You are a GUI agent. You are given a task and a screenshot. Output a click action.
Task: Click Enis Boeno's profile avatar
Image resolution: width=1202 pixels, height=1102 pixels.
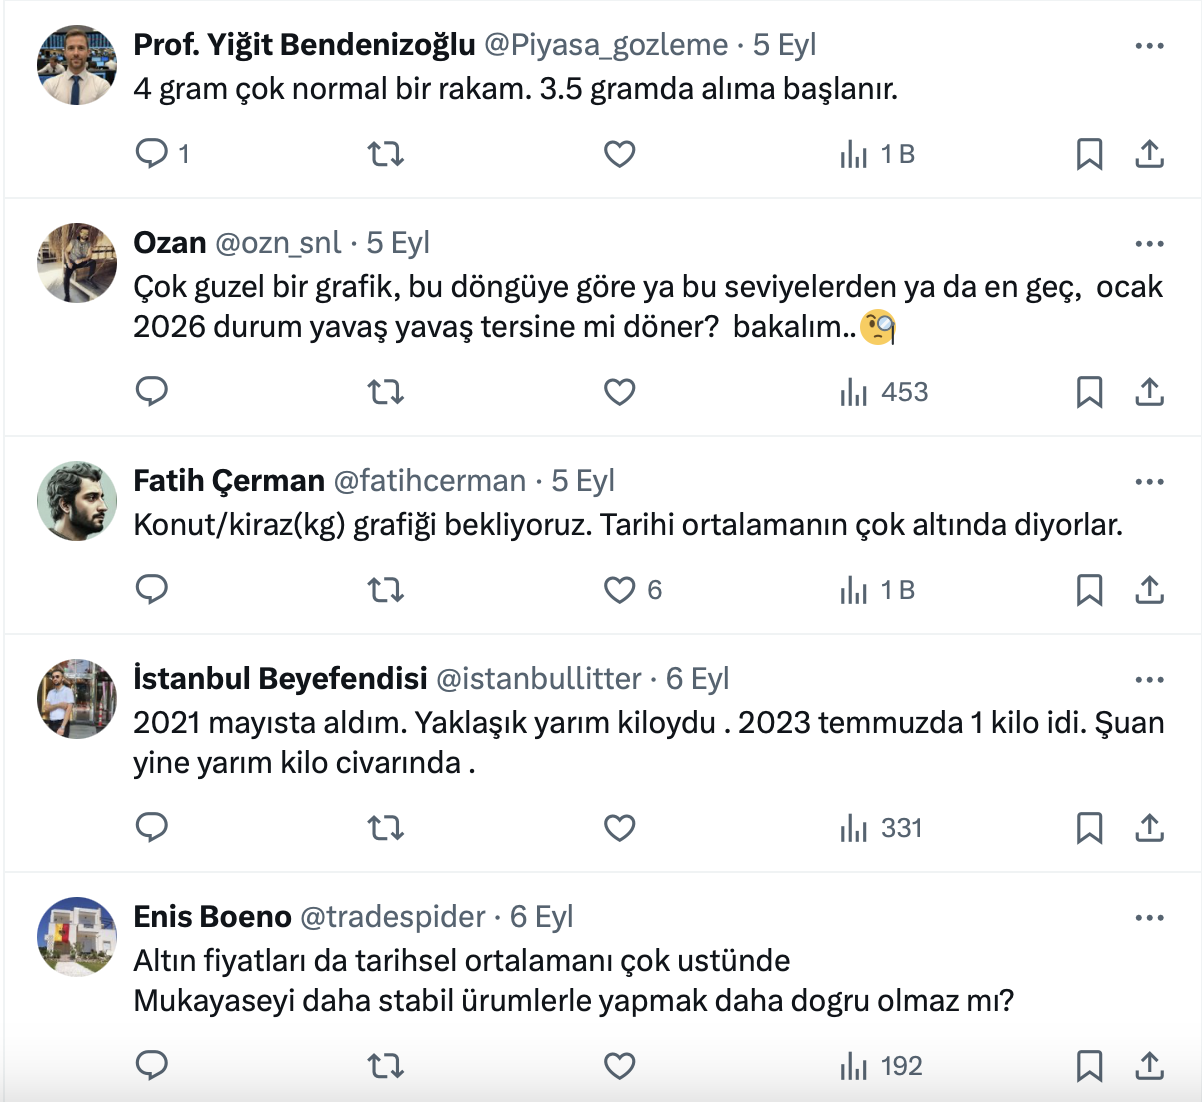point(77,937)
